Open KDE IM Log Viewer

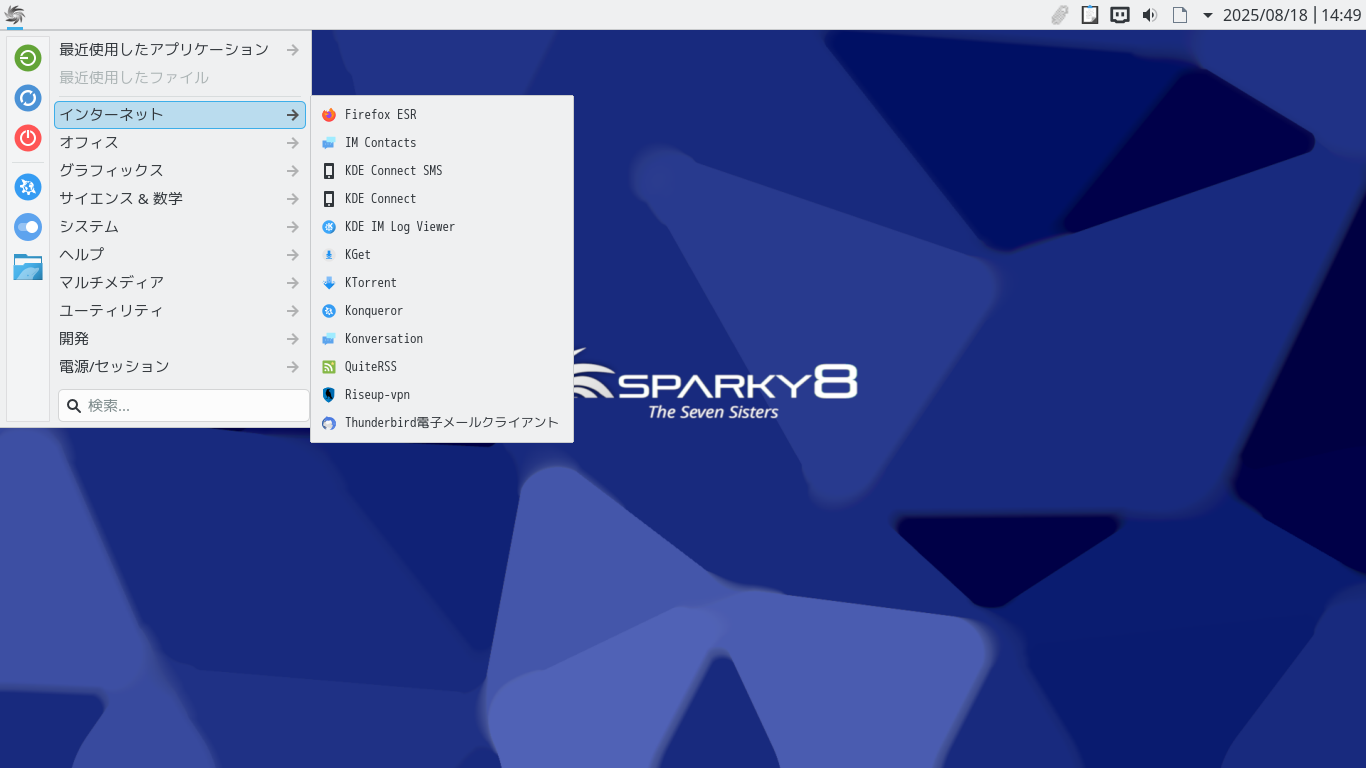click(442, 227)
